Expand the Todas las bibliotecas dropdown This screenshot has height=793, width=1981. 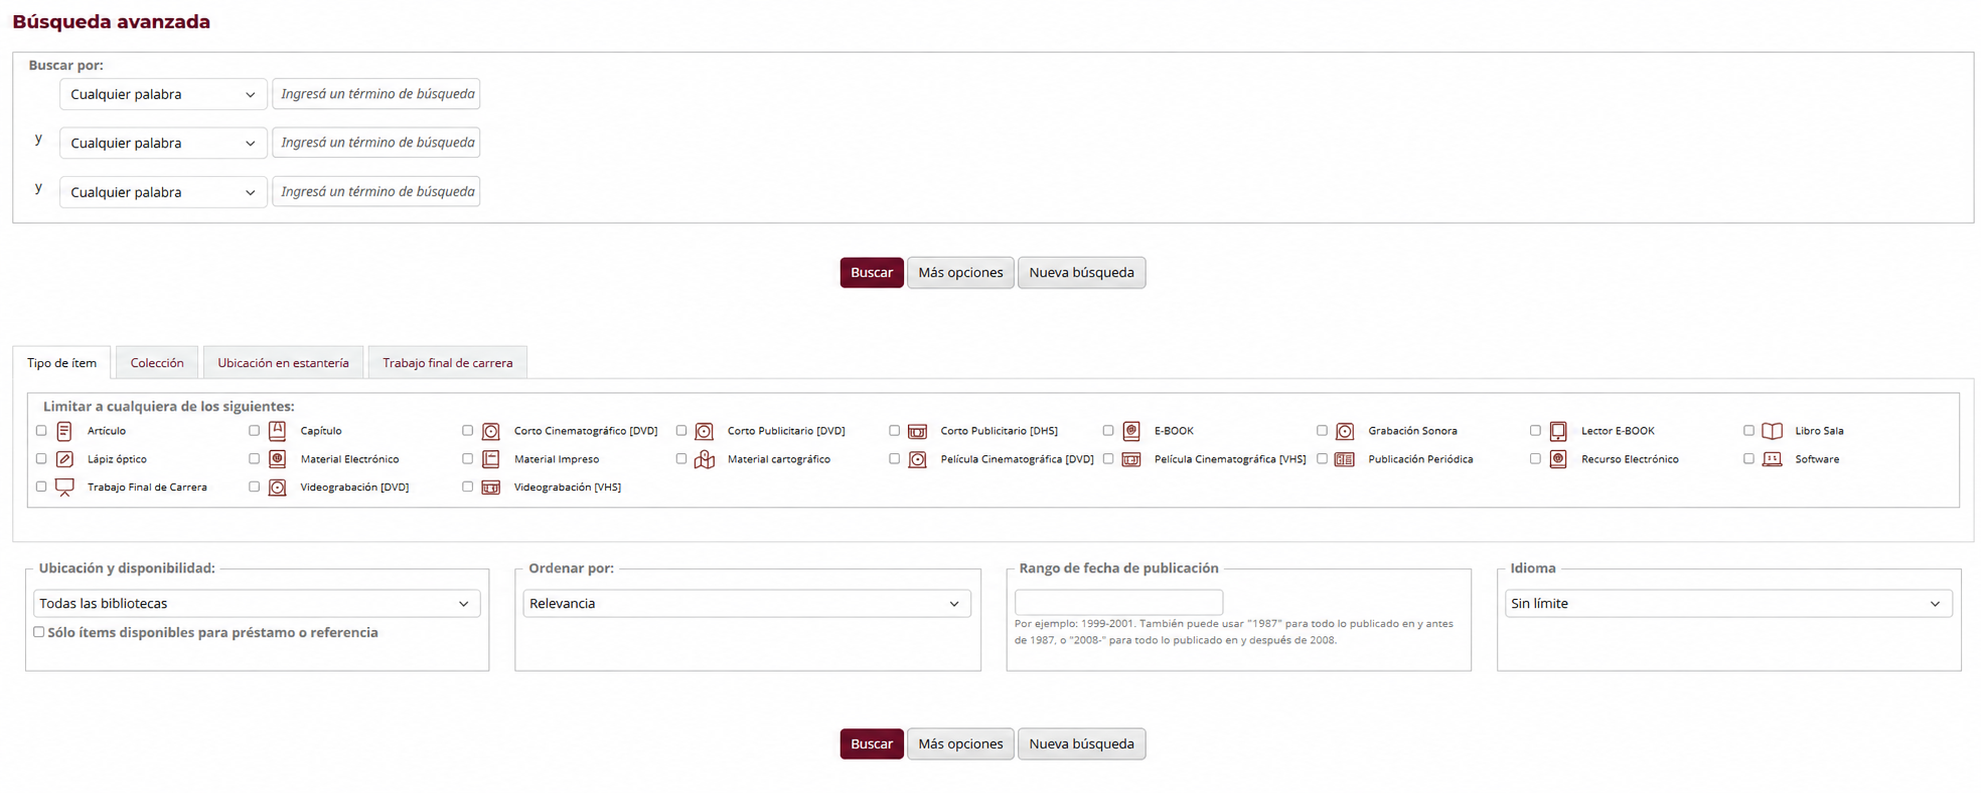pyautogui.click(x=257, y=603)
